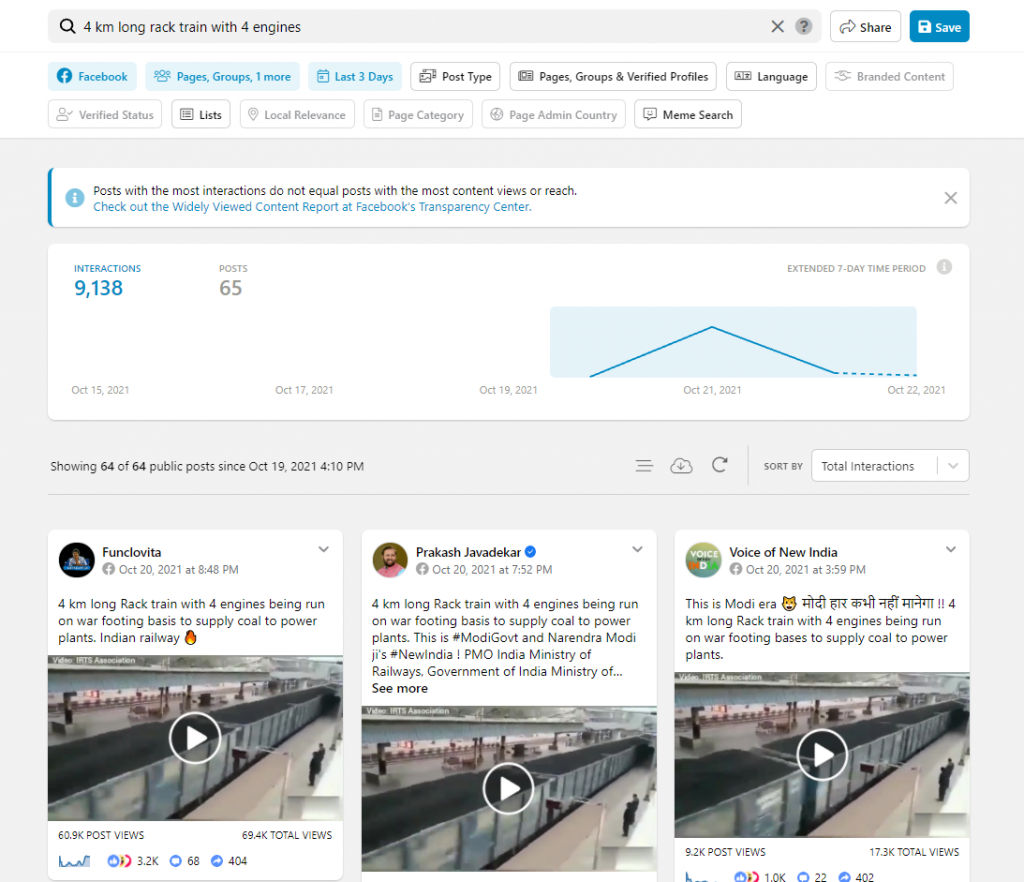Expand options chevron on Funclovita post
The image size is (1024, 882).
pos(324,550)
